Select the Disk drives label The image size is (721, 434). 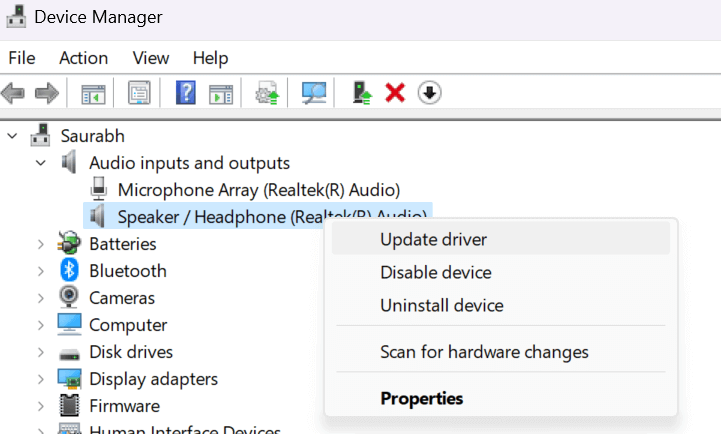tap(131, 352)
